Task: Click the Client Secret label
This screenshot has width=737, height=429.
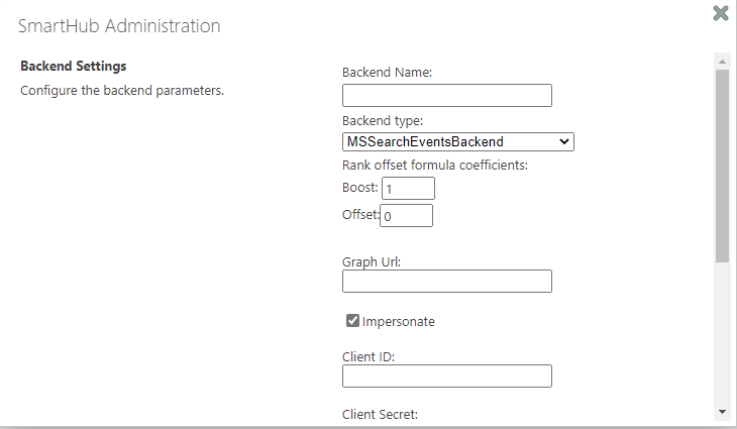Action: click(x=379, y=414)
